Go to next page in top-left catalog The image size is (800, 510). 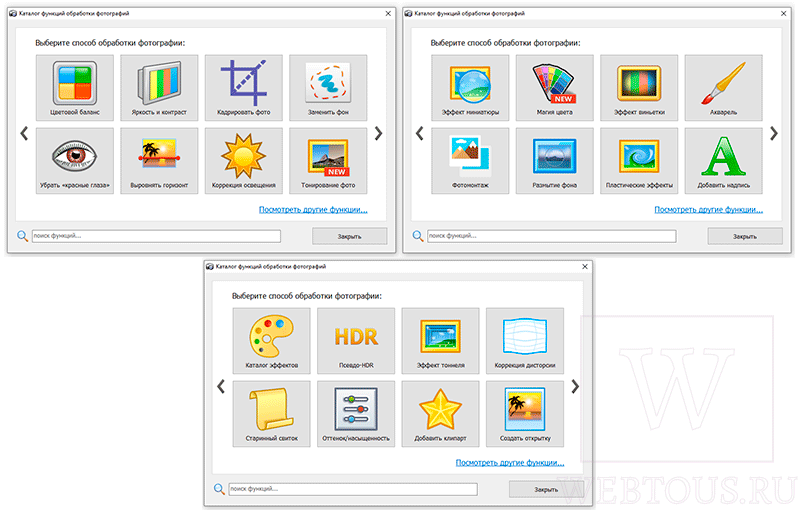(x=378, y=134)
